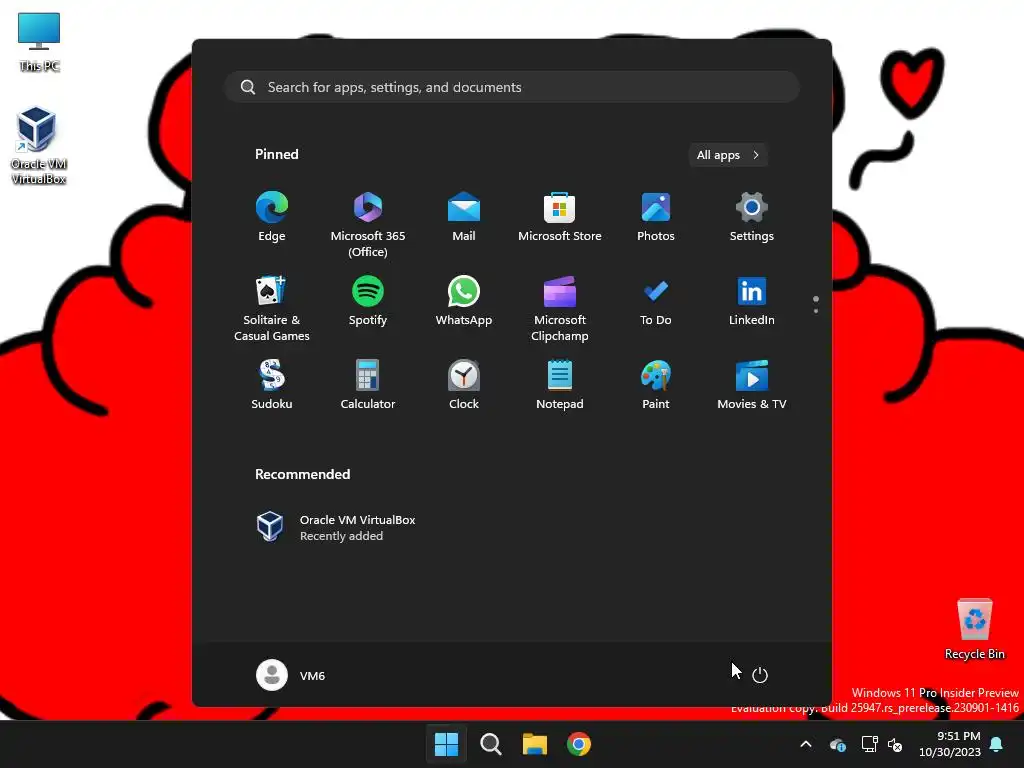This screenshot has height=768, width=1024.
Task: Launch Microsoft 365 (Office)
Action: [368, 223]
